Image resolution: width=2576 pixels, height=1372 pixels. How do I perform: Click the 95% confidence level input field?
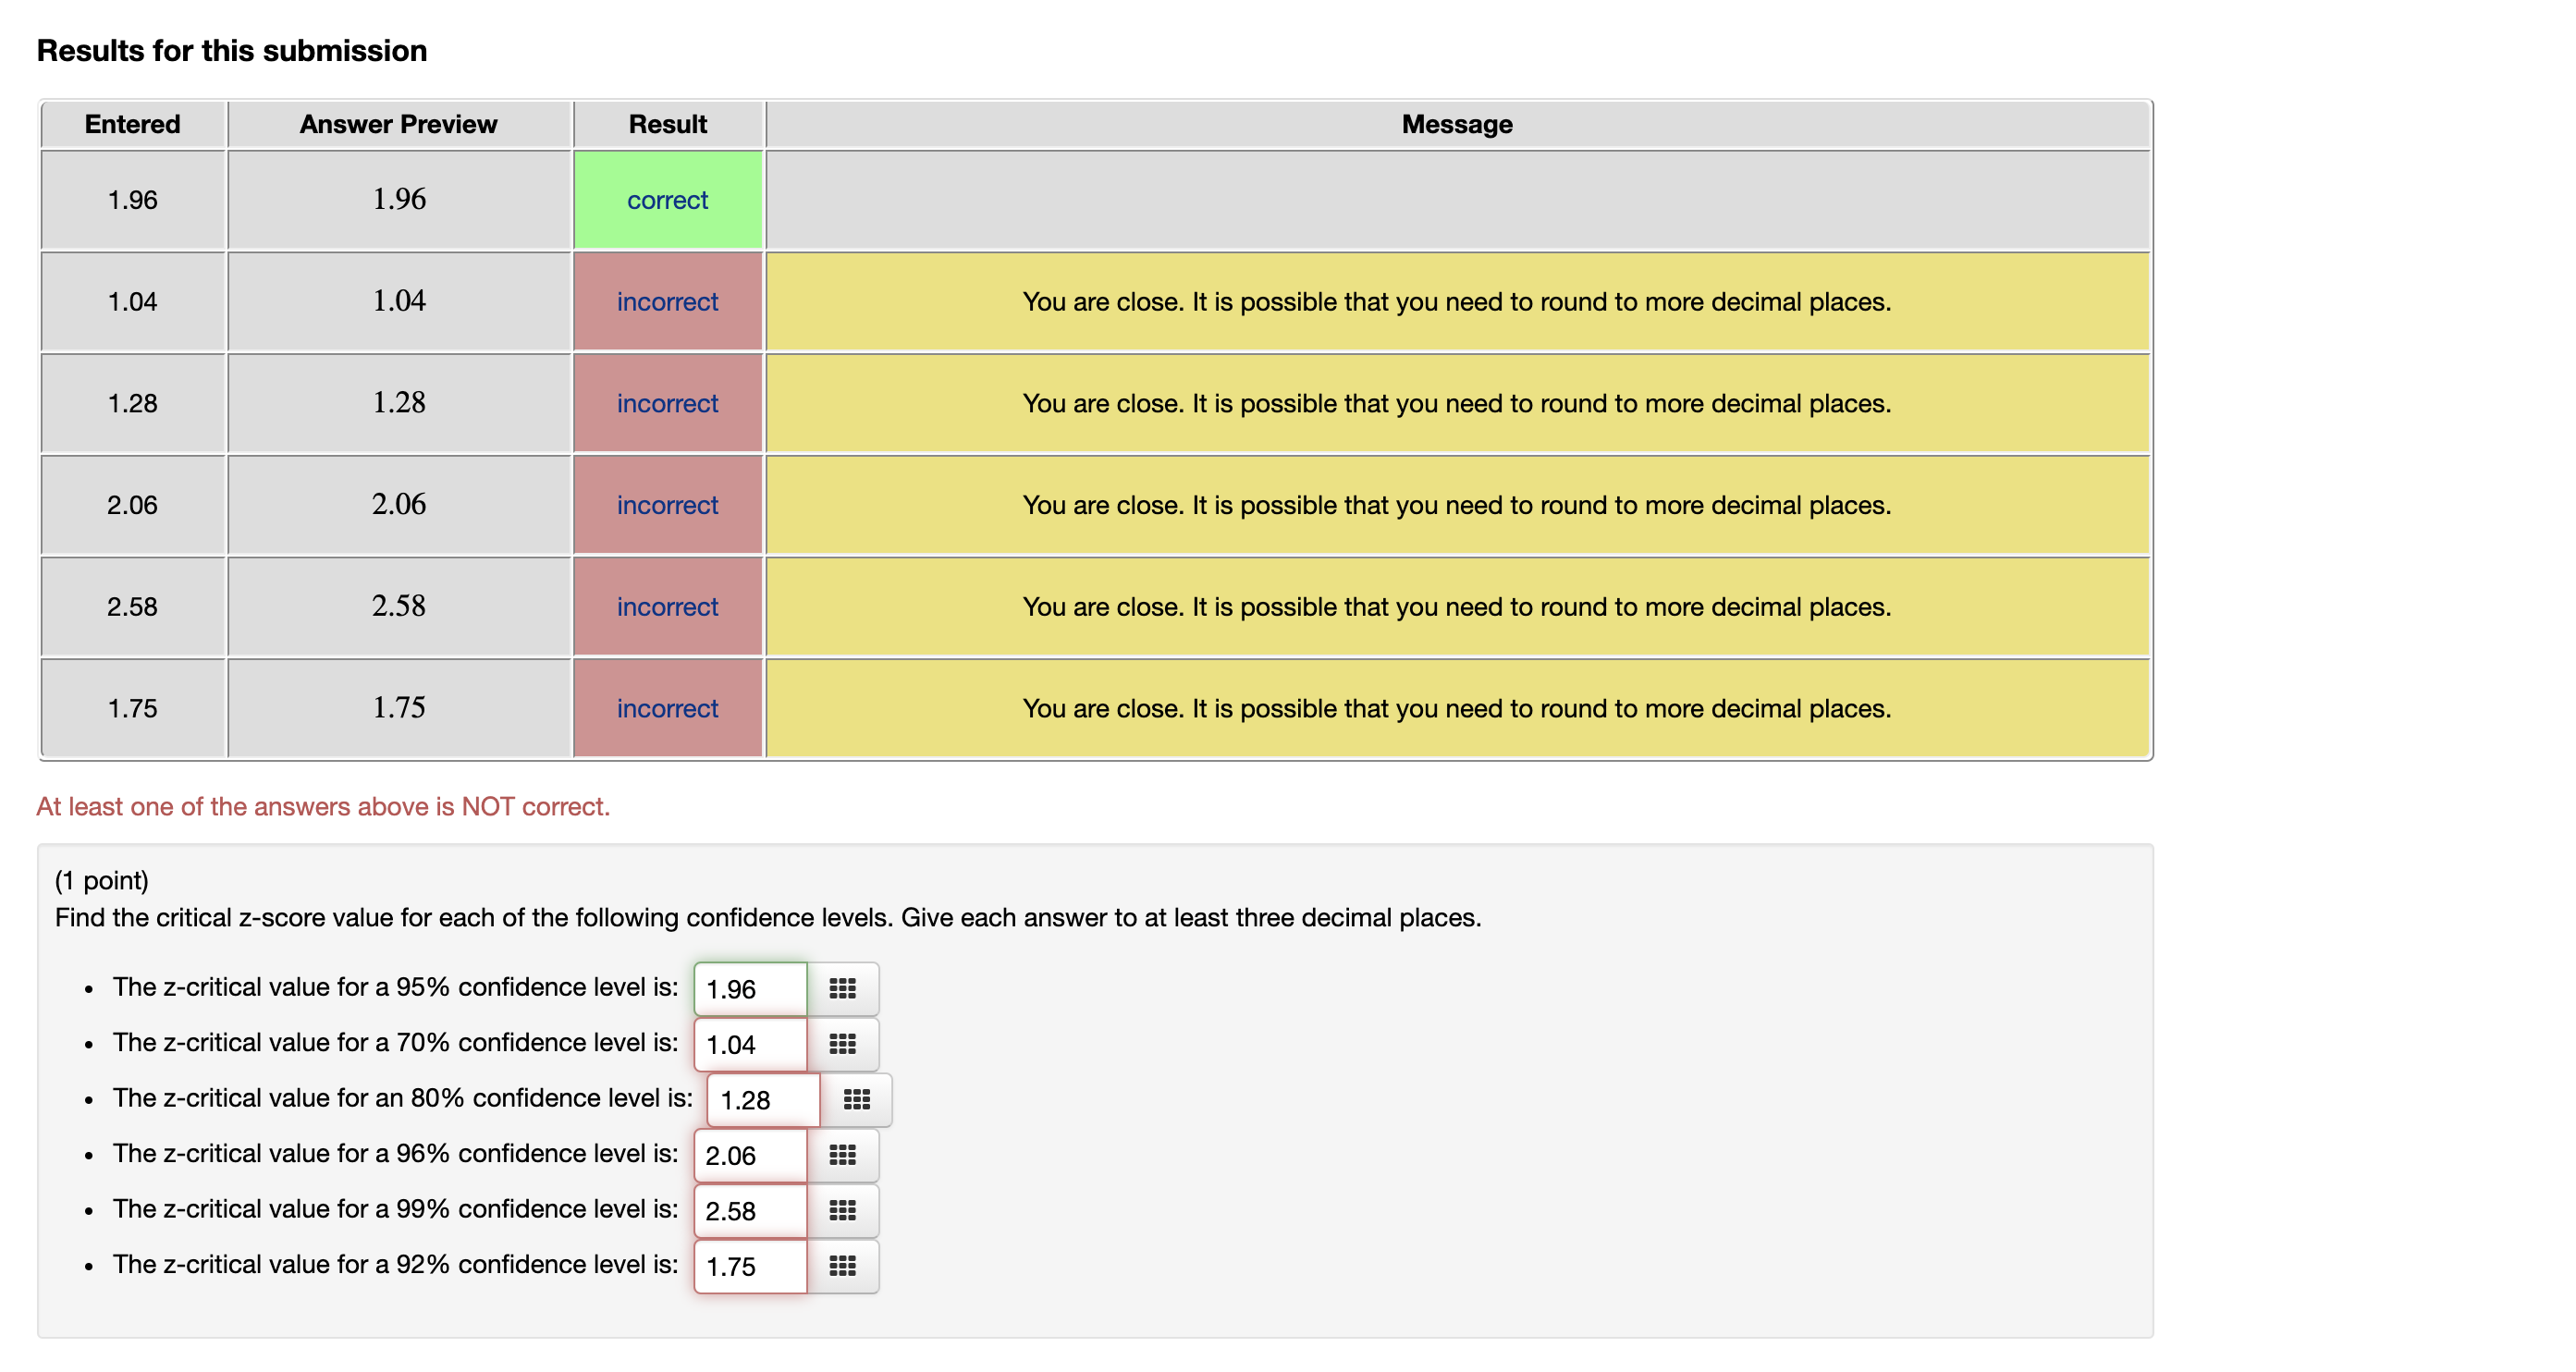pos(750,989)
